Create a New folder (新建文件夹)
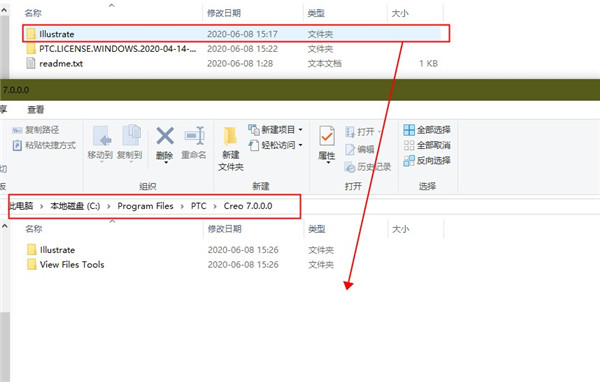Viewport: 600px width, 382px height. 231,149
